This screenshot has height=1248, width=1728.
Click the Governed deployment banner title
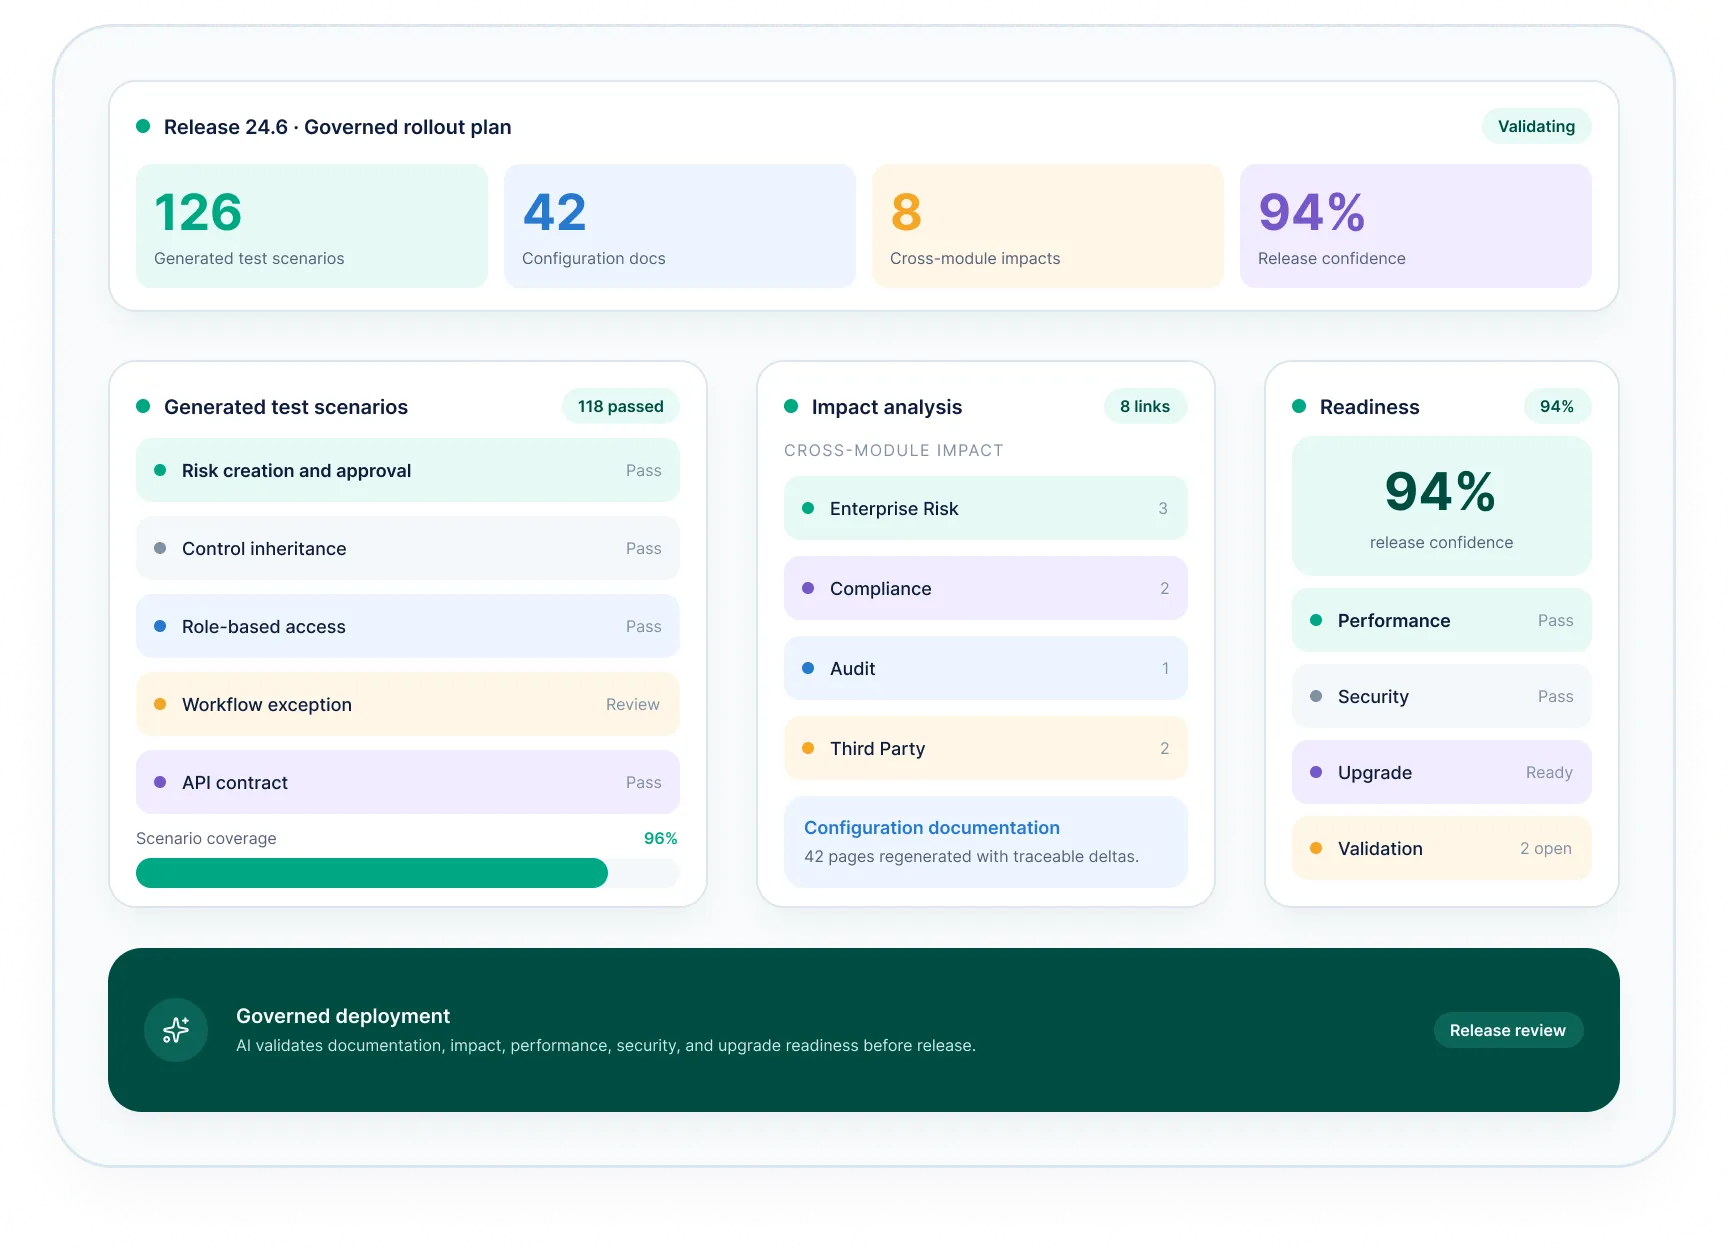(343, 1016)
